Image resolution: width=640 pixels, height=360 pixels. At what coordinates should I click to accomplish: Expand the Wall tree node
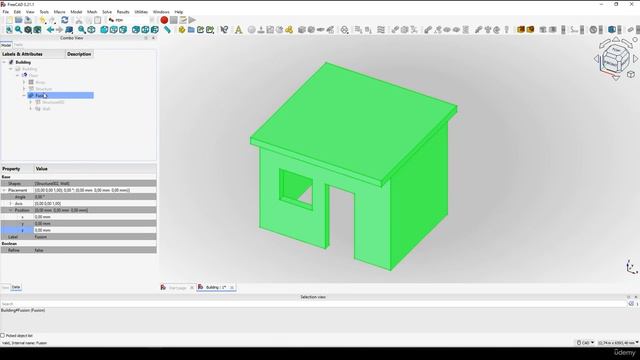click(x=31, y=109)
